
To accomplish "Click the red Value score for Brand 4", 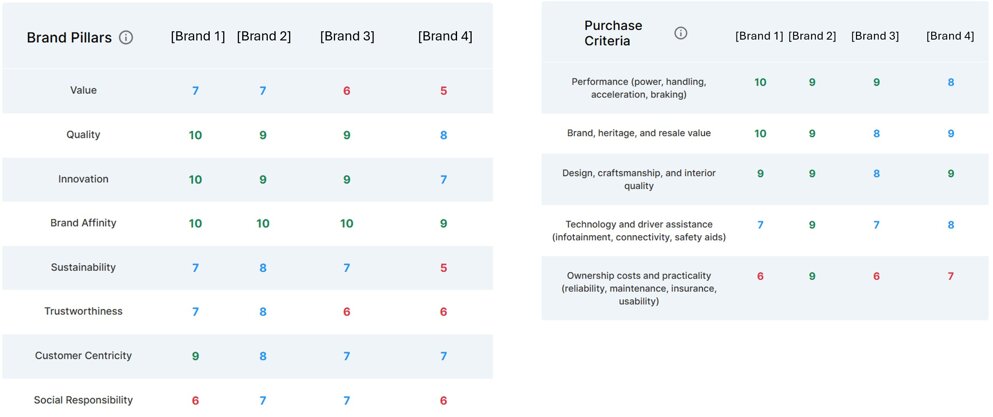I will coord(443,91).
